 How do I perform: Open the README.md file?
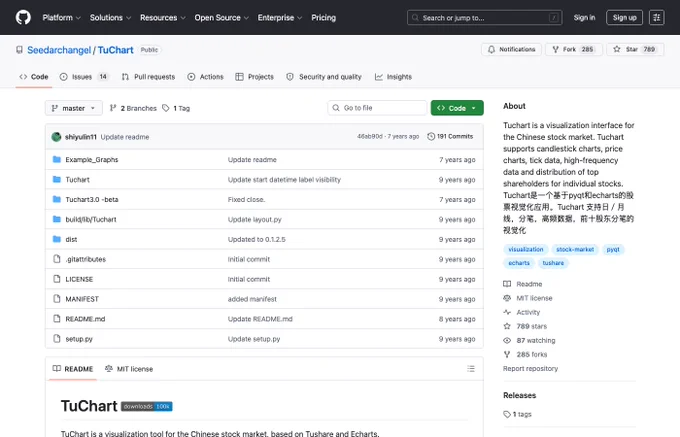(85, 319)
